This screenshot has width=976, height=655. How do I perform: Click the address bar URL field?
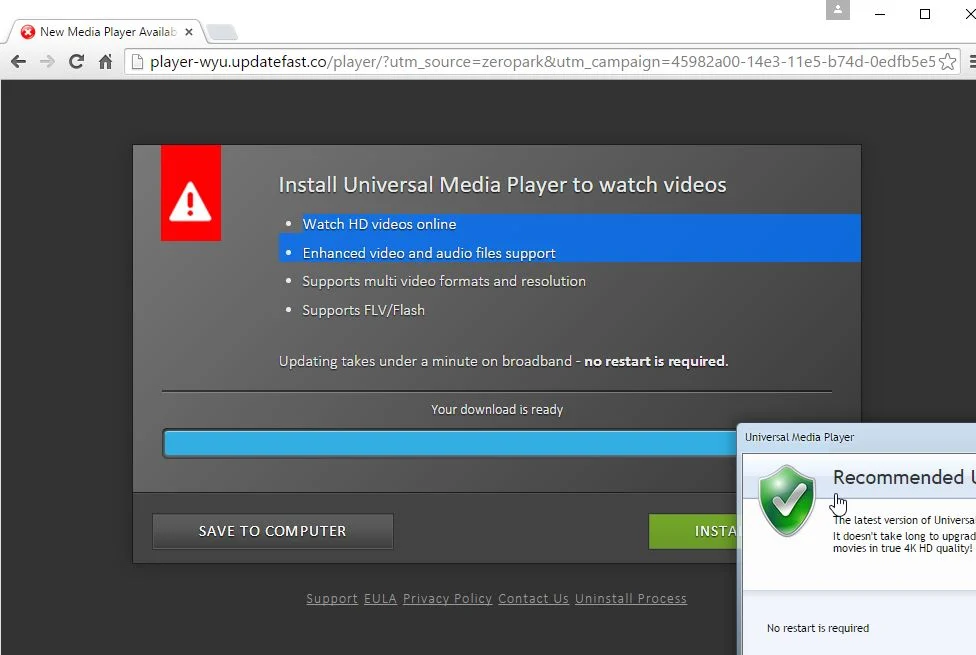542,62
